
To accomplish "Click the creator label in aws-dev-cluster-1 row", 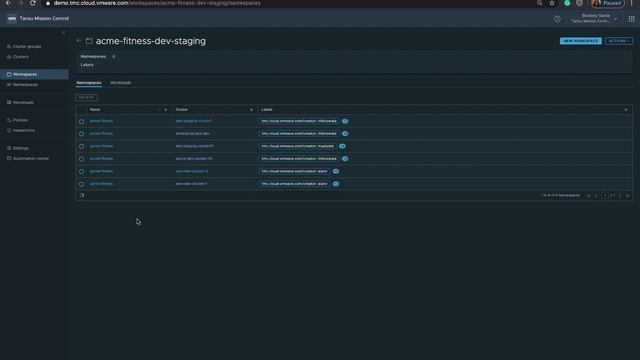I will 294,184.
